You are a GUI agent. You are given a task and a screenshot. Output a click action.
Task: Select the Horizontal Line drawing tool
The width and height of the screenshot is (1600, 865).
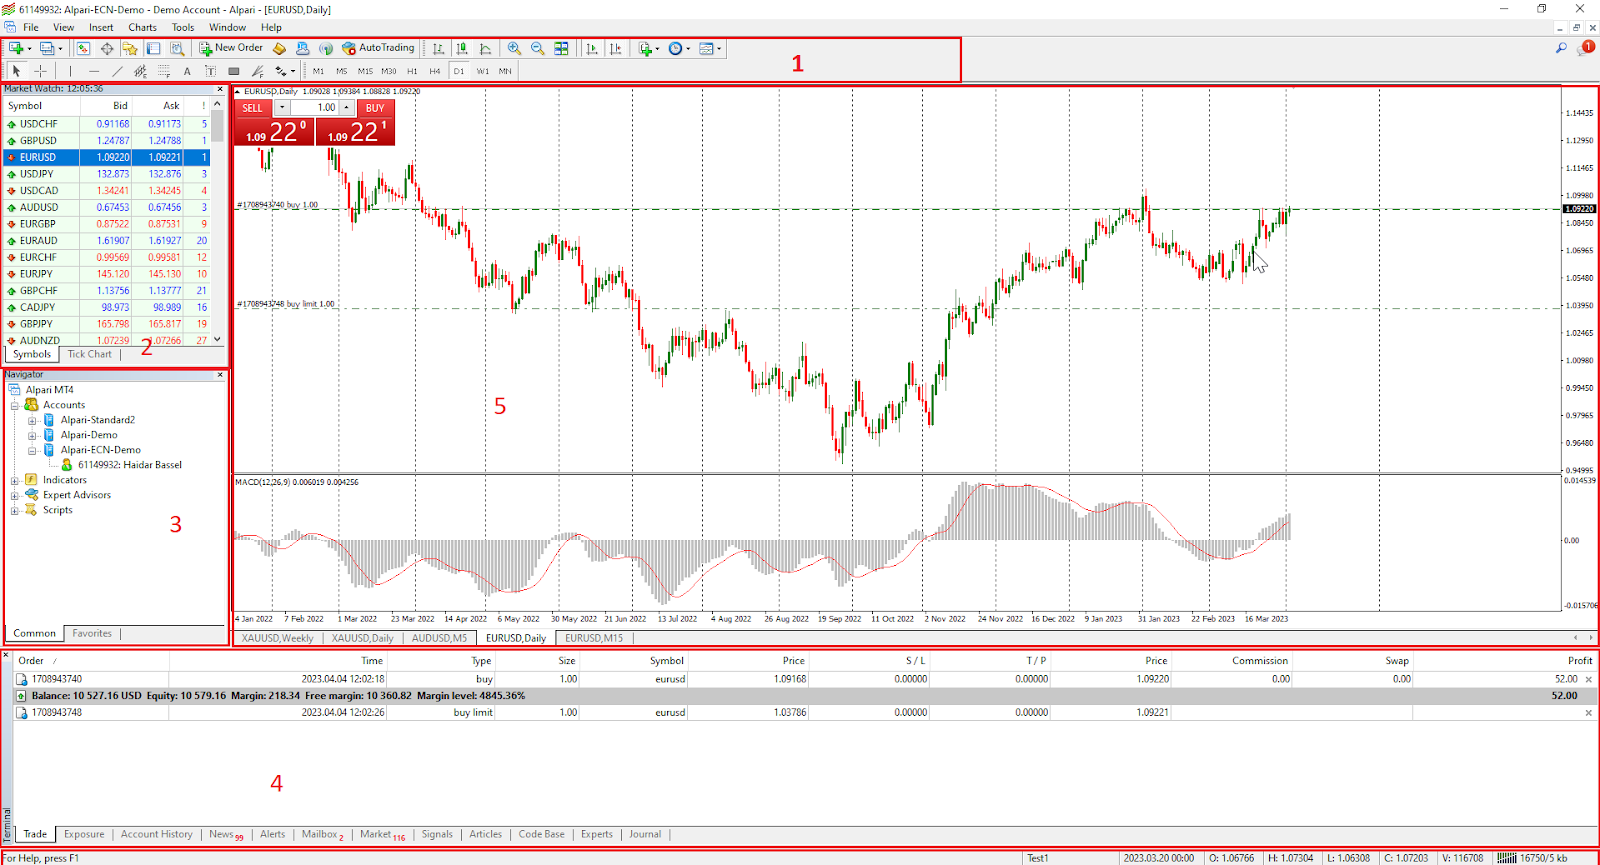94,71
